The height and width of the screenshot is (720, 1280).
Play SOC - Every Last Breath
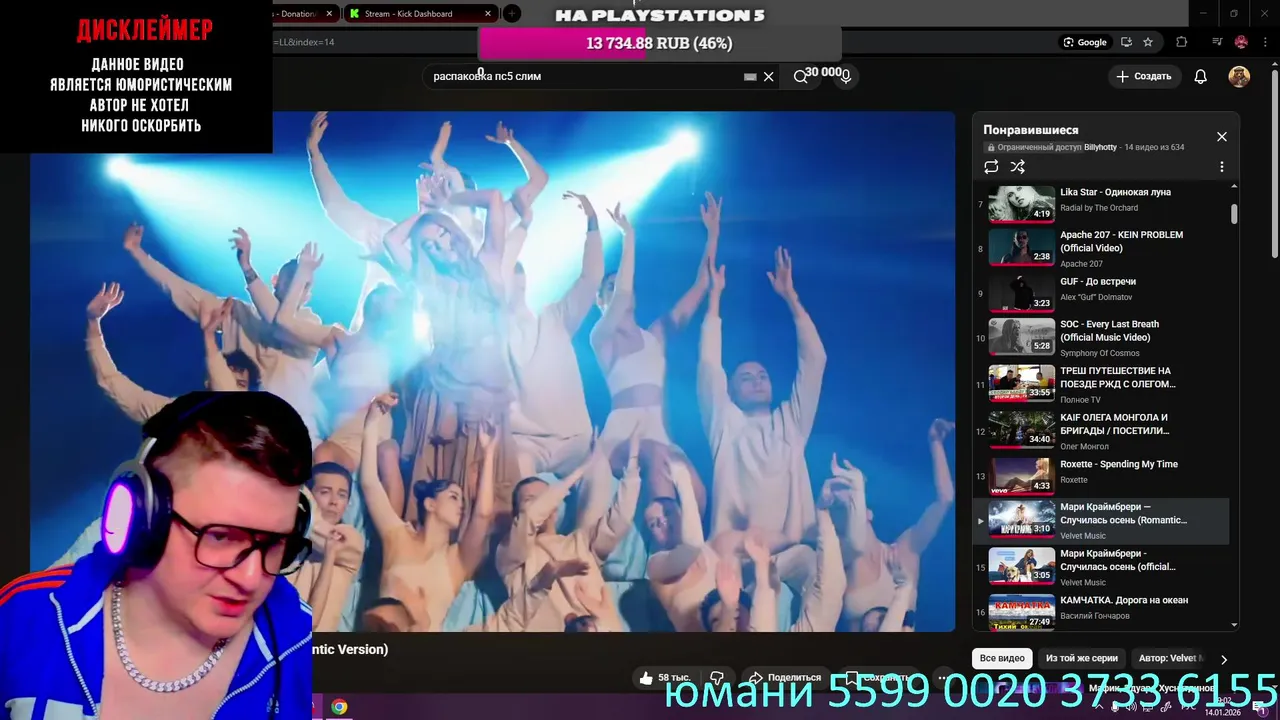click(1109, 331)
